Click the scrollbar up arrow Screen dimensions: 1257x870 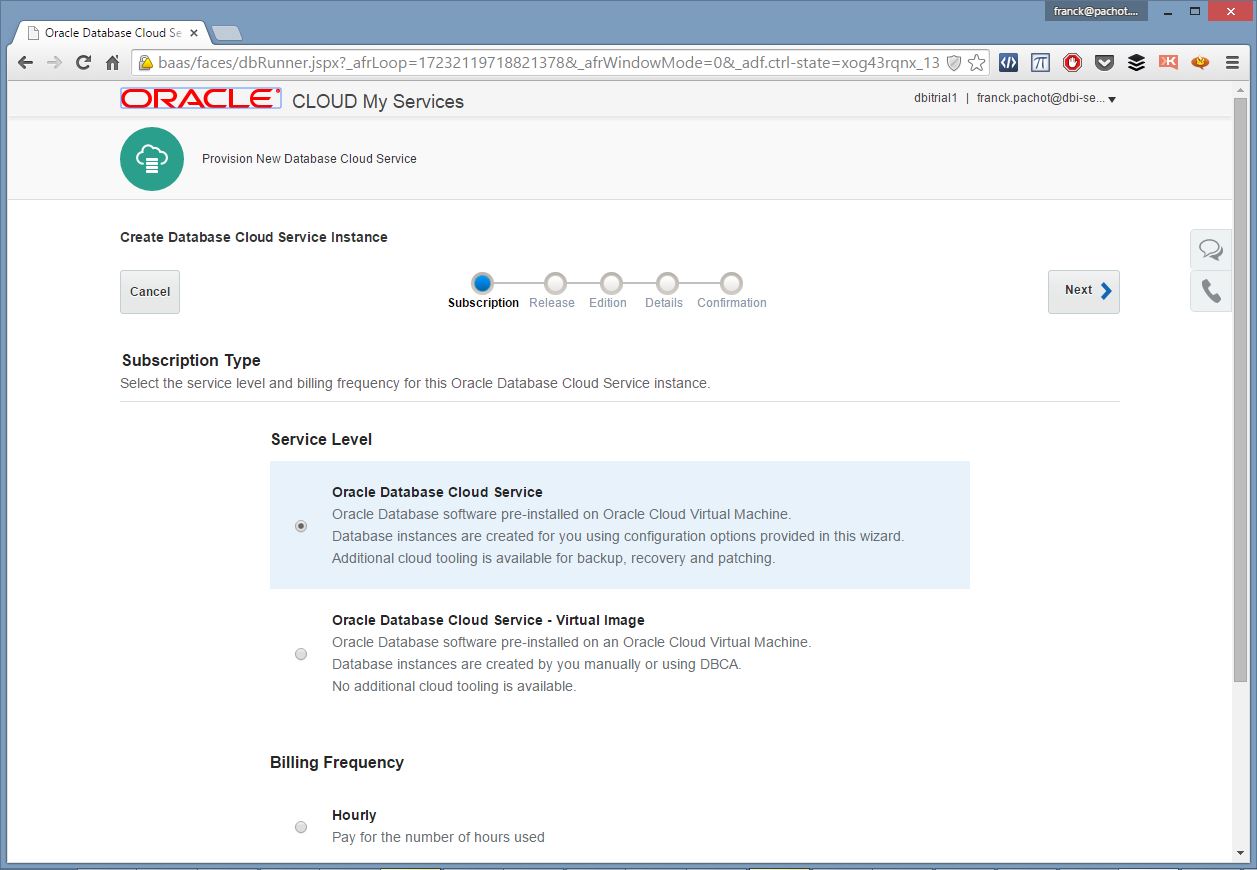(x=1240, y=89)
